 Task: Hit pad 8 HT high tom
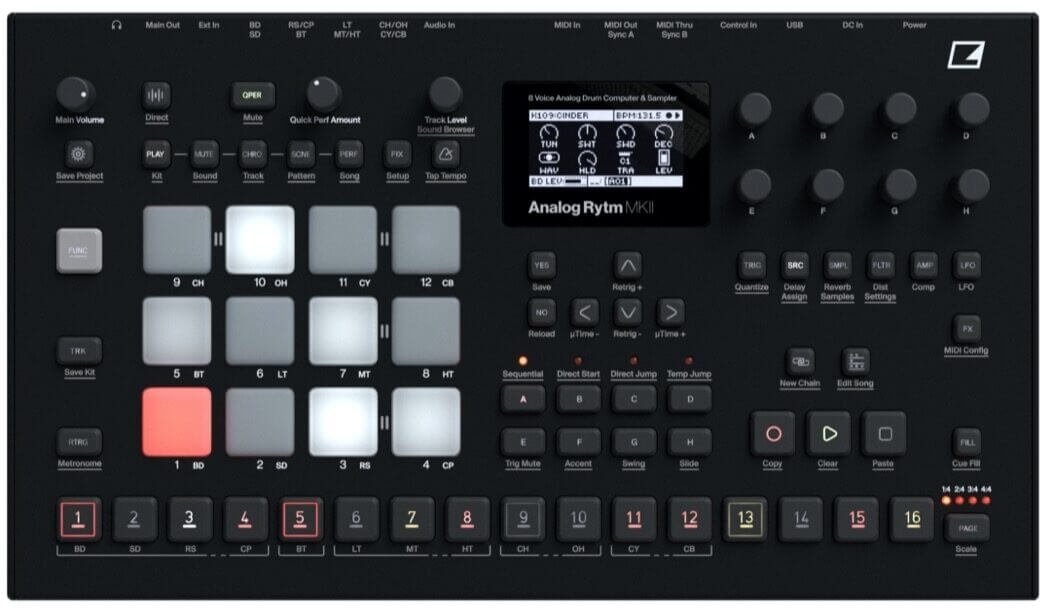click(x=426, y=331)
